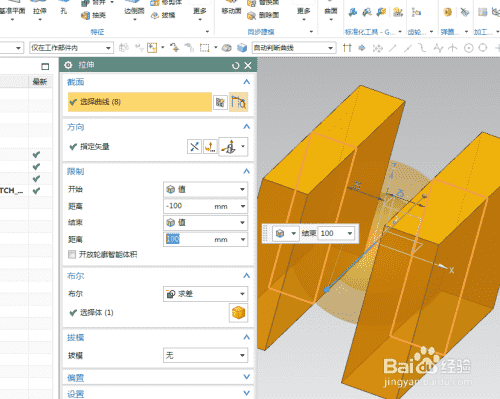The image size is (500, 399).
Task: Expand the 偏置 section
Action: click(246, 377)
